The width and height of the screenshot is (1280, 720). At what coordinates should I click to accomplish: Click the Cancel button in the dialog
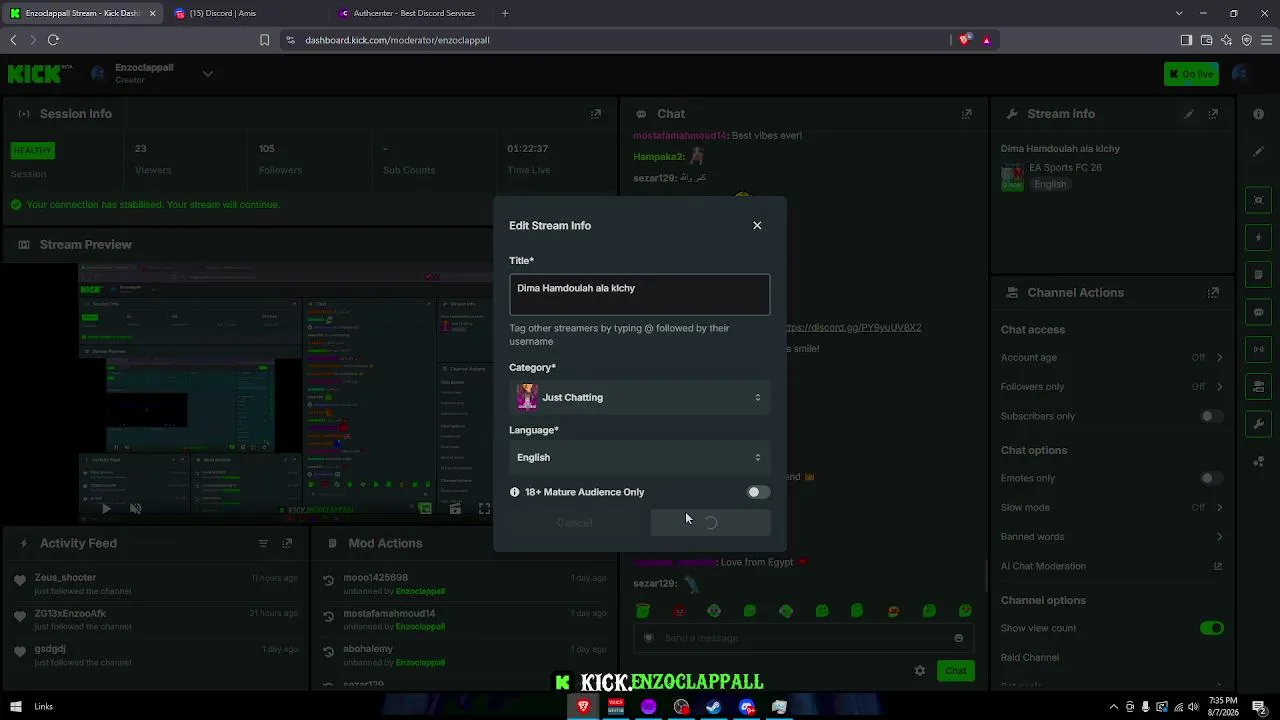click(x=574, y=522)
